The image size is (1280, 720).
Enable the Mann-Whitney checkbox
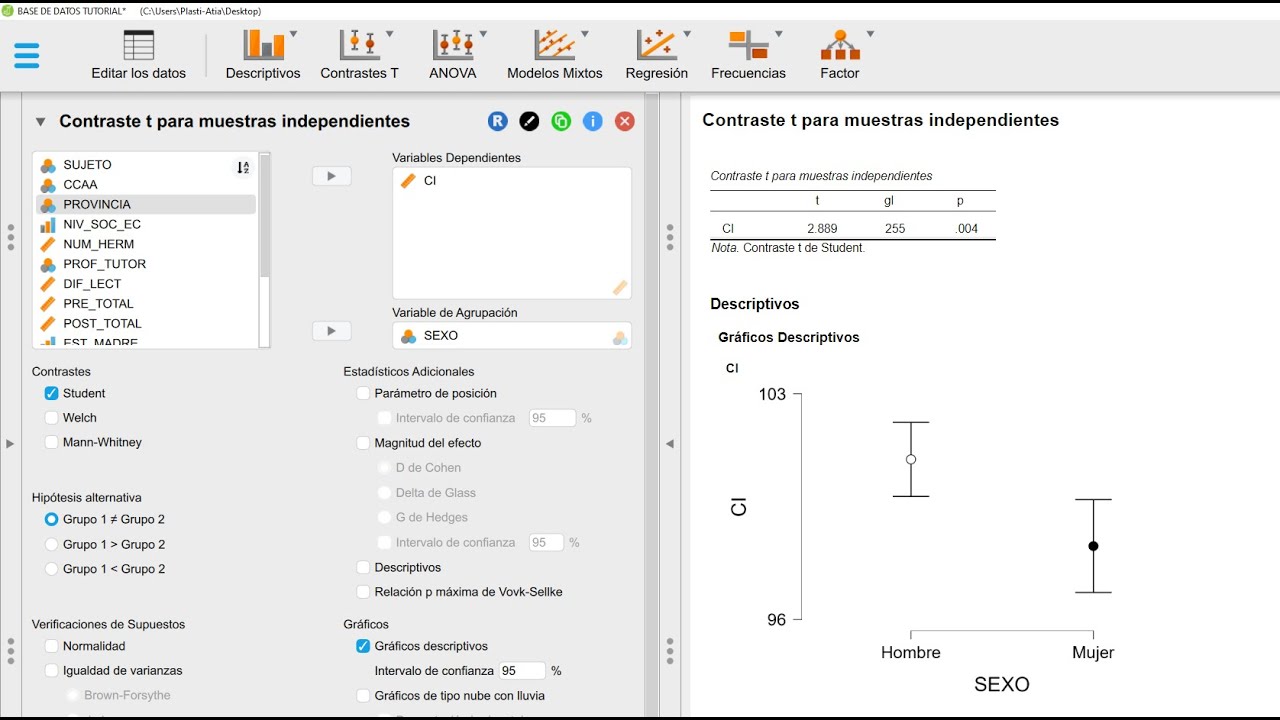click(51, 442)
